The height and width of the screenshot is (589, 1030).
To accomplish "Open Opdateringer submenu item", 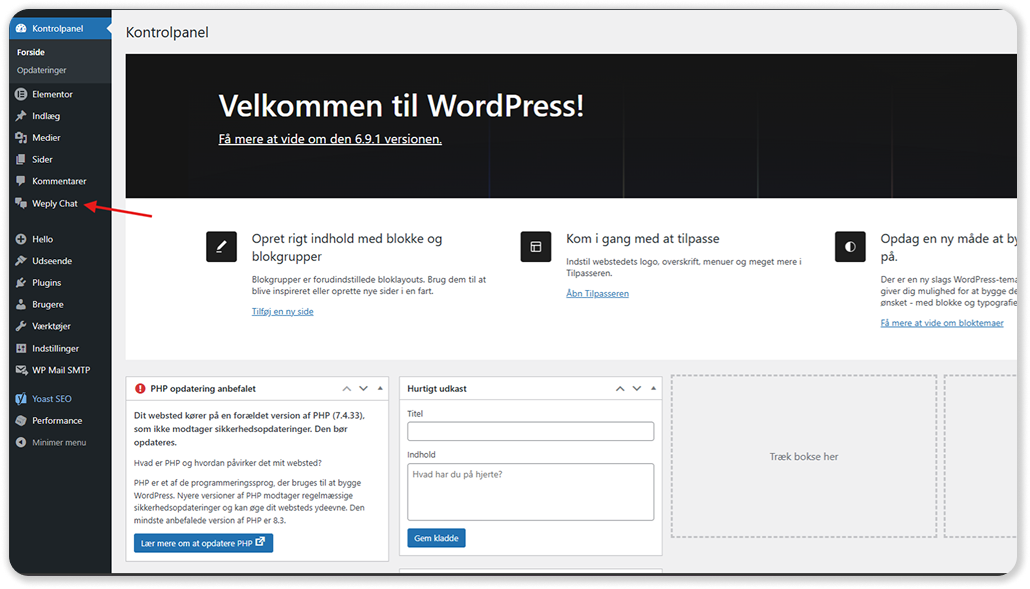I will click(x=41, y=70).
